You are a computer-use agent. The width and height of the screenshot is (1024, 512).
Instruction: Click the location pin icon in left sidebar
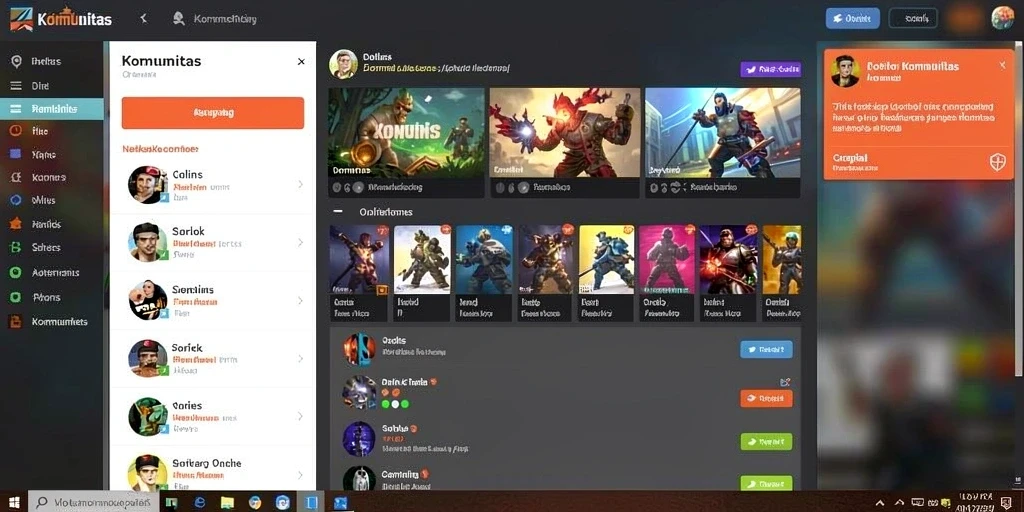16,61
